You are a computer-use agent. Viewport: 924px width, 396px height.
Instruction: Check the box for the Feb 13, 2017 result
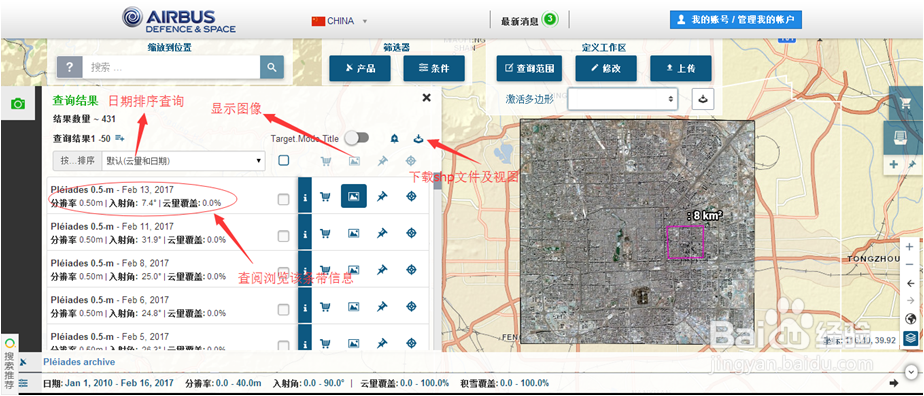[283, 199]
